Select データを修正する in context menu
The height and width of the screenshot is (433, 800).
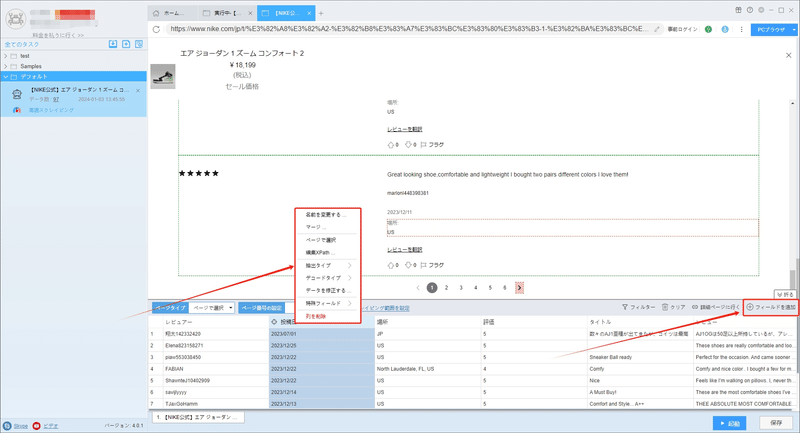coord(329,291)
